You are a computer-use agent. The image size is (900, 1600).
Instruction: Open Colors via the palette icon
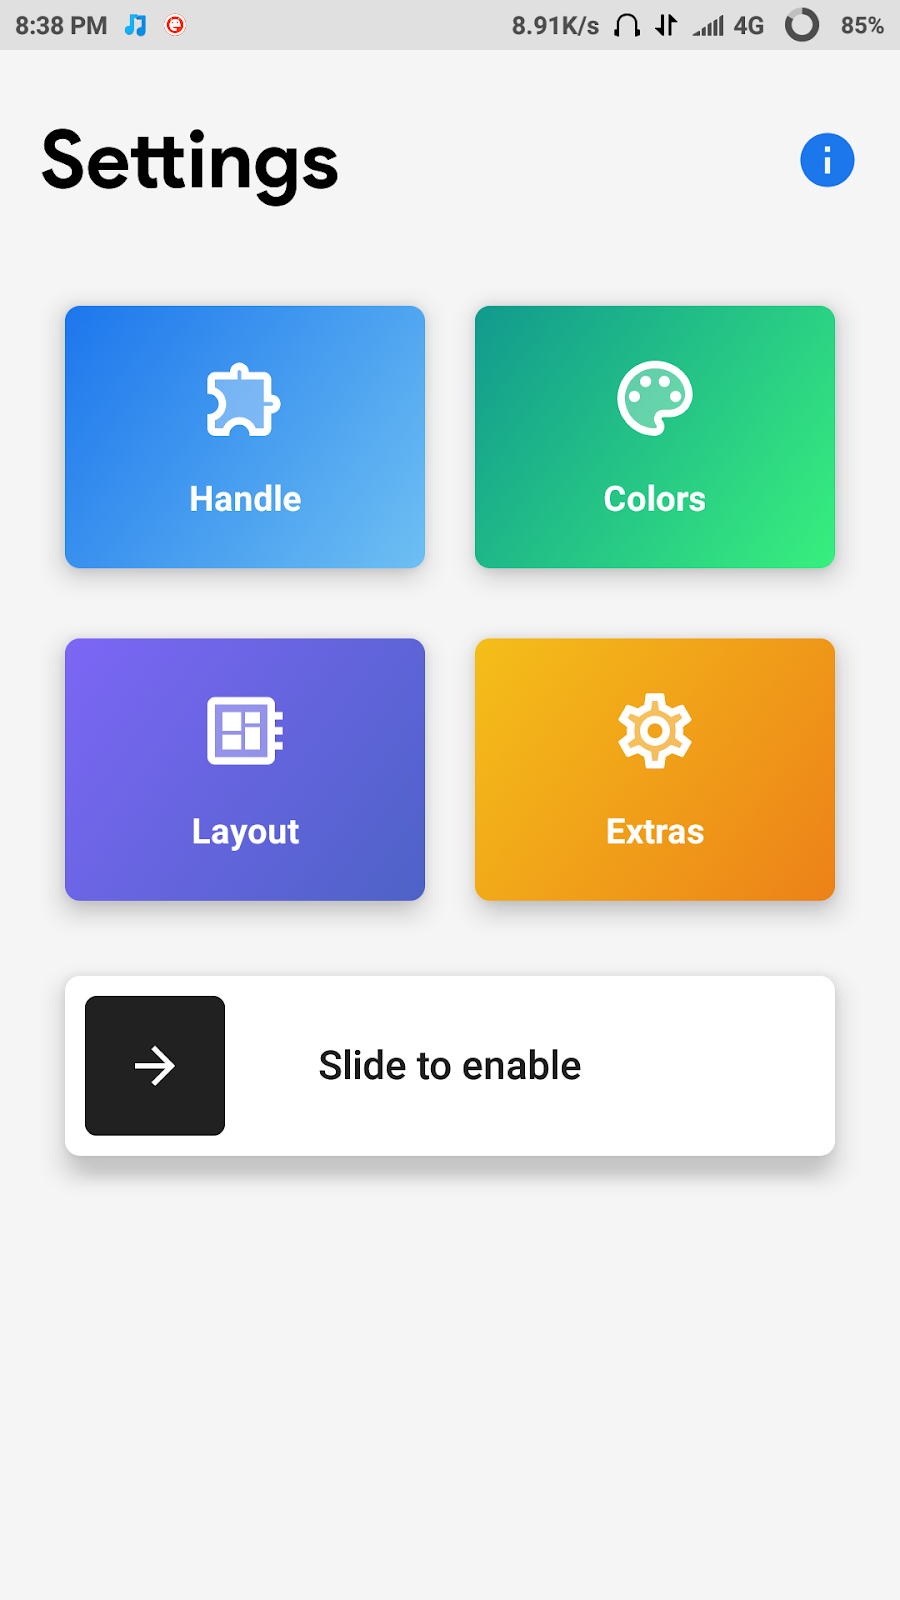pyautogui.click(x=655, y=398)
